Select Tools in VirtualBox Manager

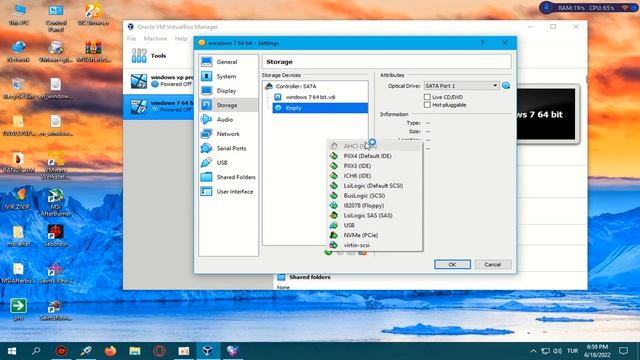(158, 56)
